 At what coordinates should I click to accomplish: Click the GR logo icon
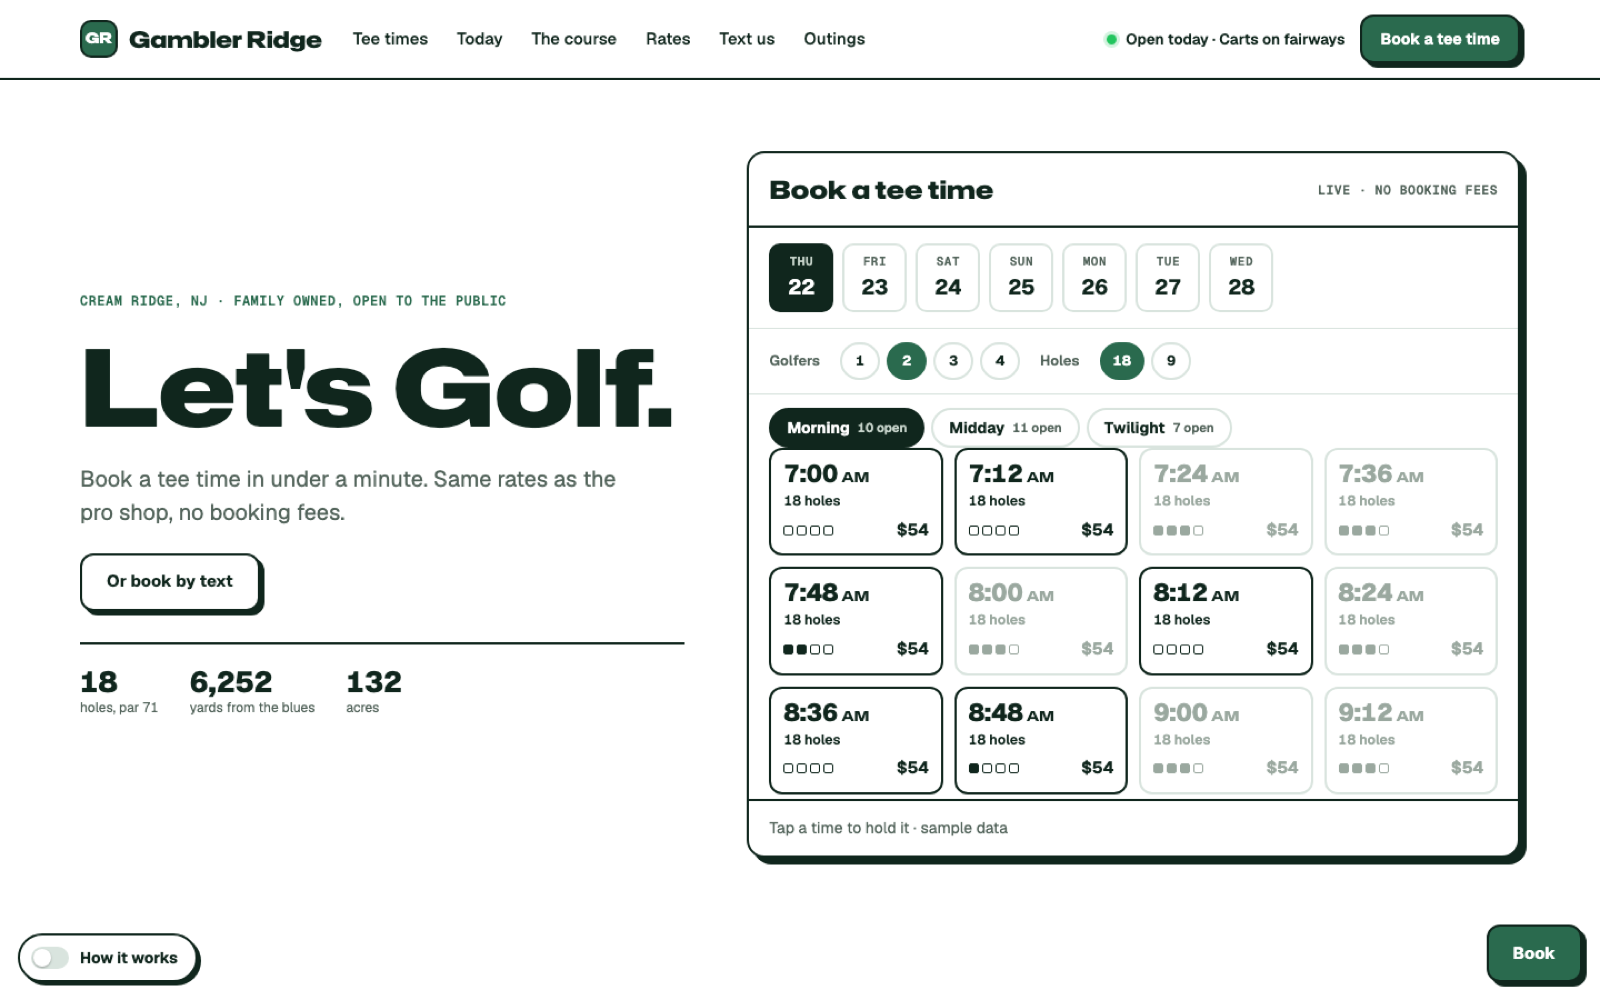[99, 39]
